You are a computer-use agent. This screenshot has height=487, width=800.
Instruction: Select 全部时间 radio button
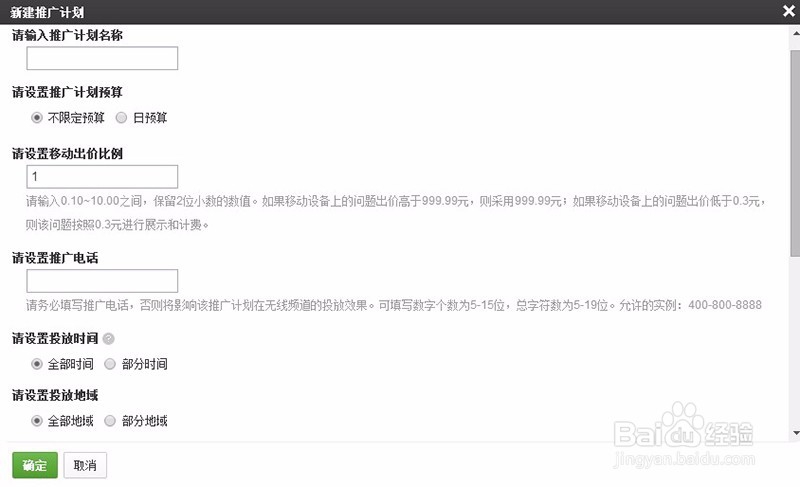coord(37,364)
